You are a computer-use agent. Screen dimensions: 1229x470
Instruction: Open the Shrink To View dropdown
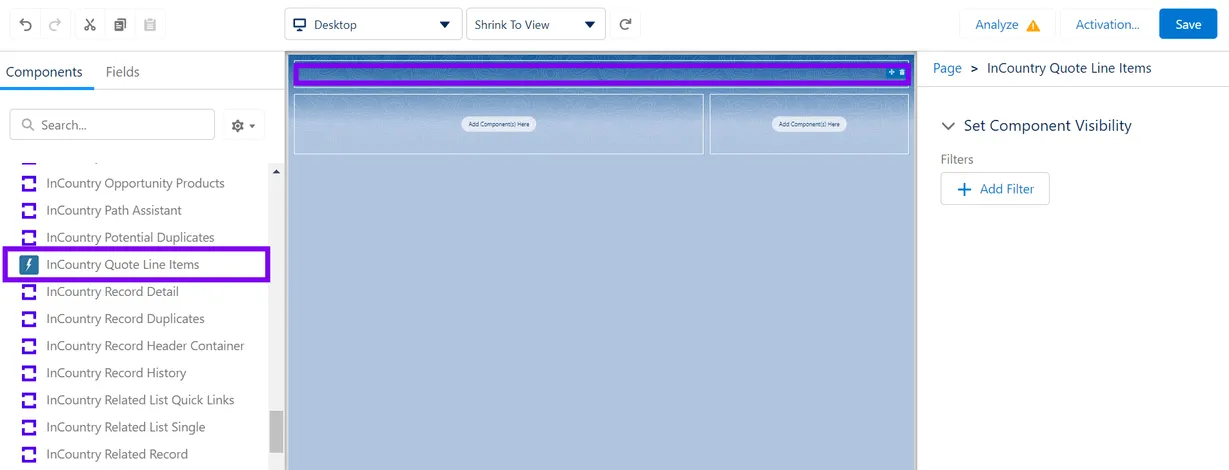tap(535, 24)
